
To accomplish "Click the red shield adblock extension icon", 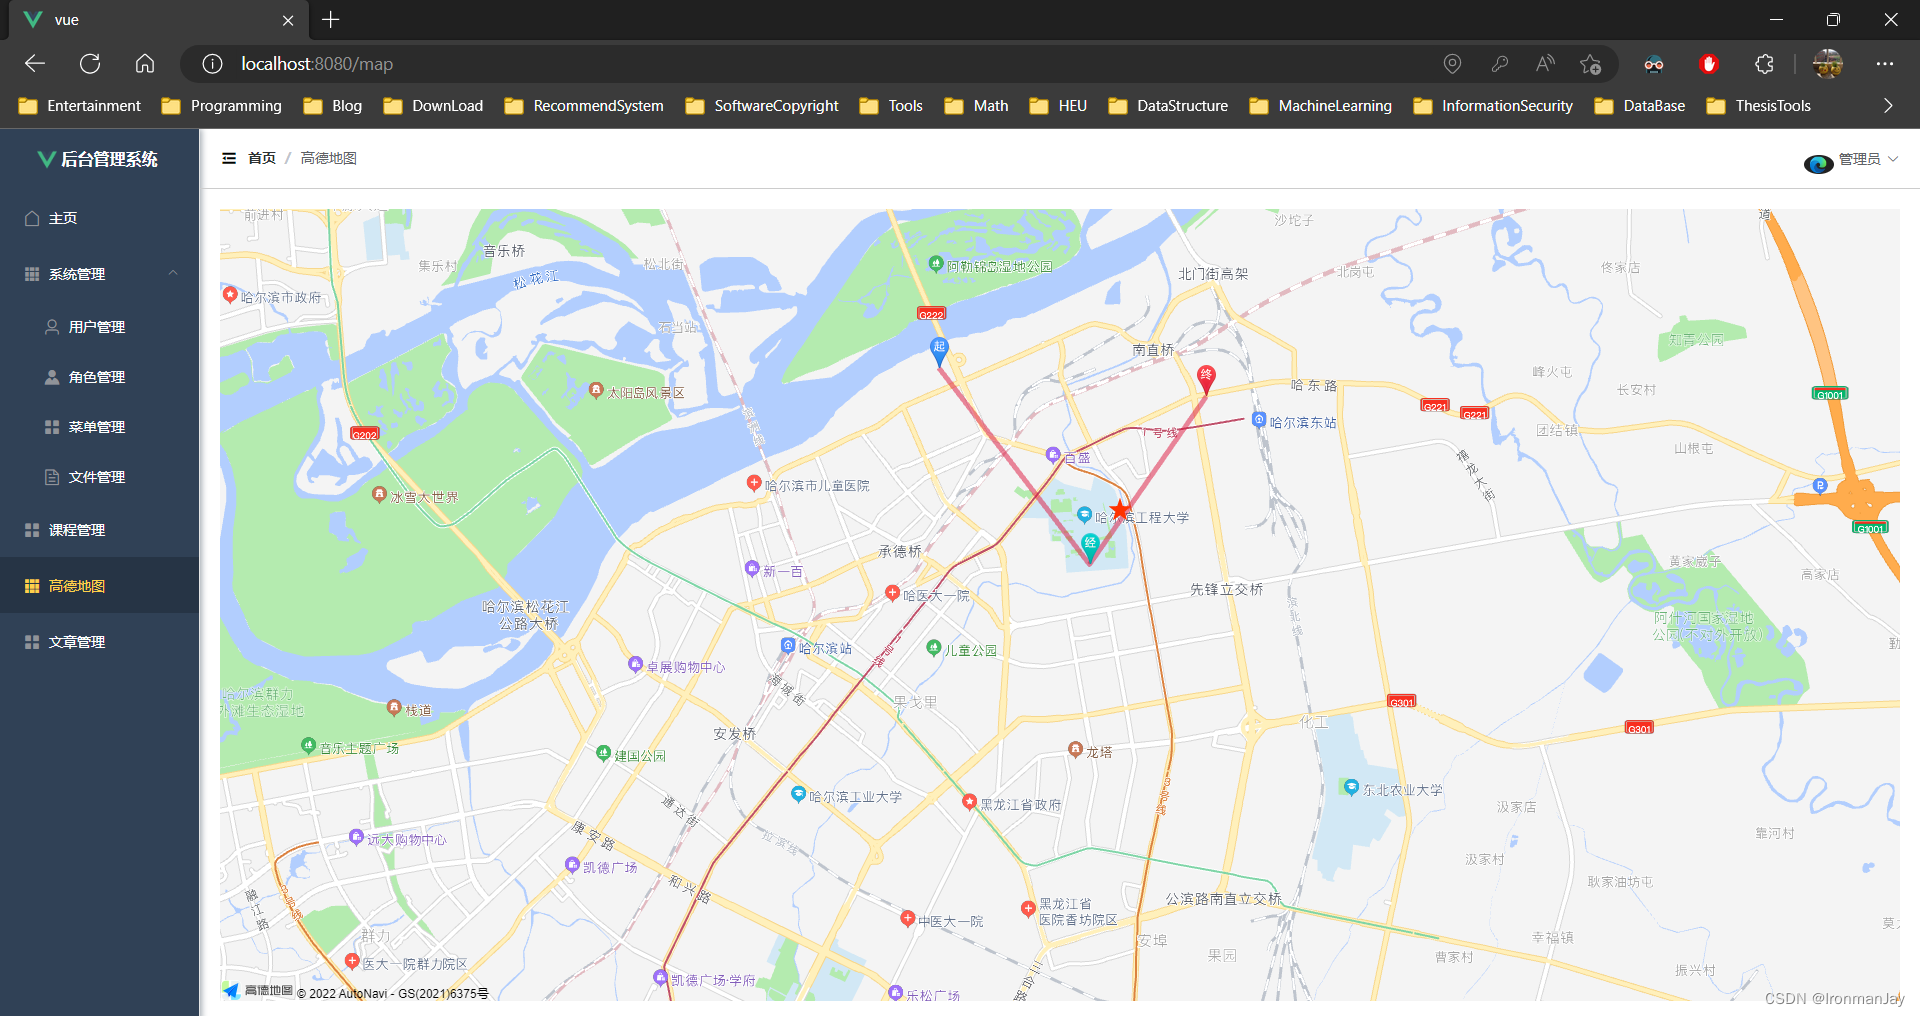I will click(1709, 64).
